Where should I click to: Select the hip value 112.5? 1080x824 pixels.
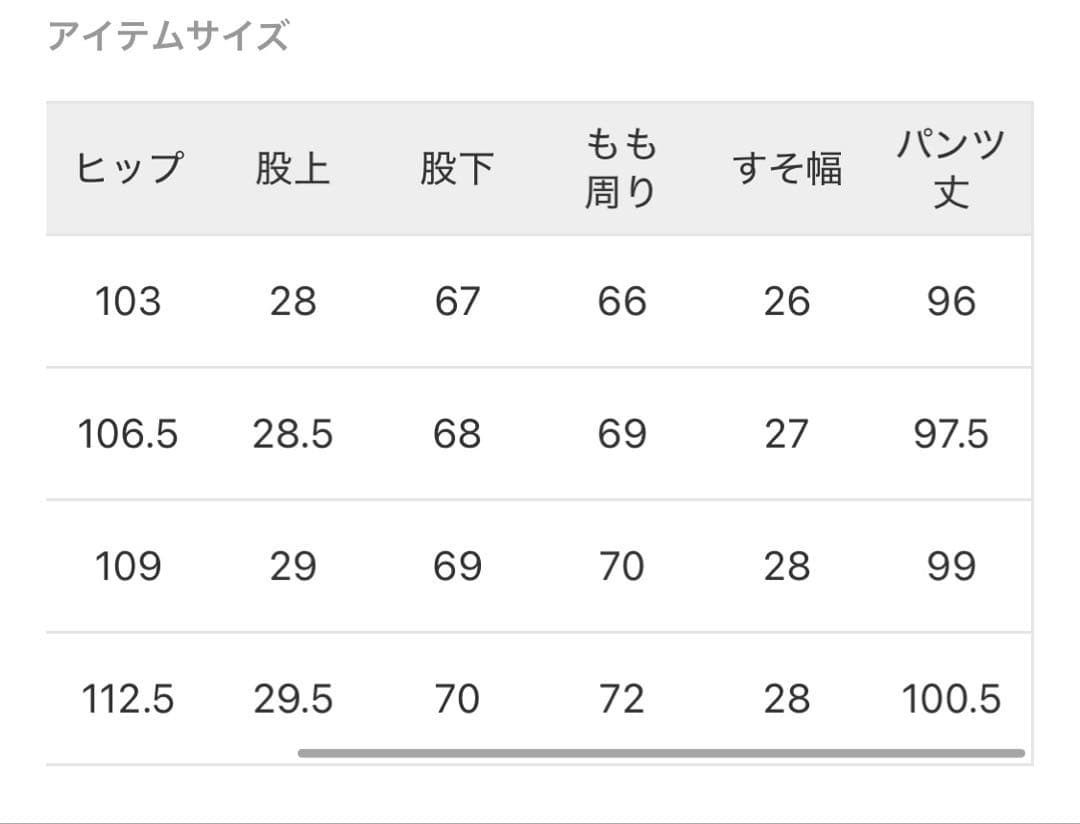pyautogui.click(x=128, y=699)
